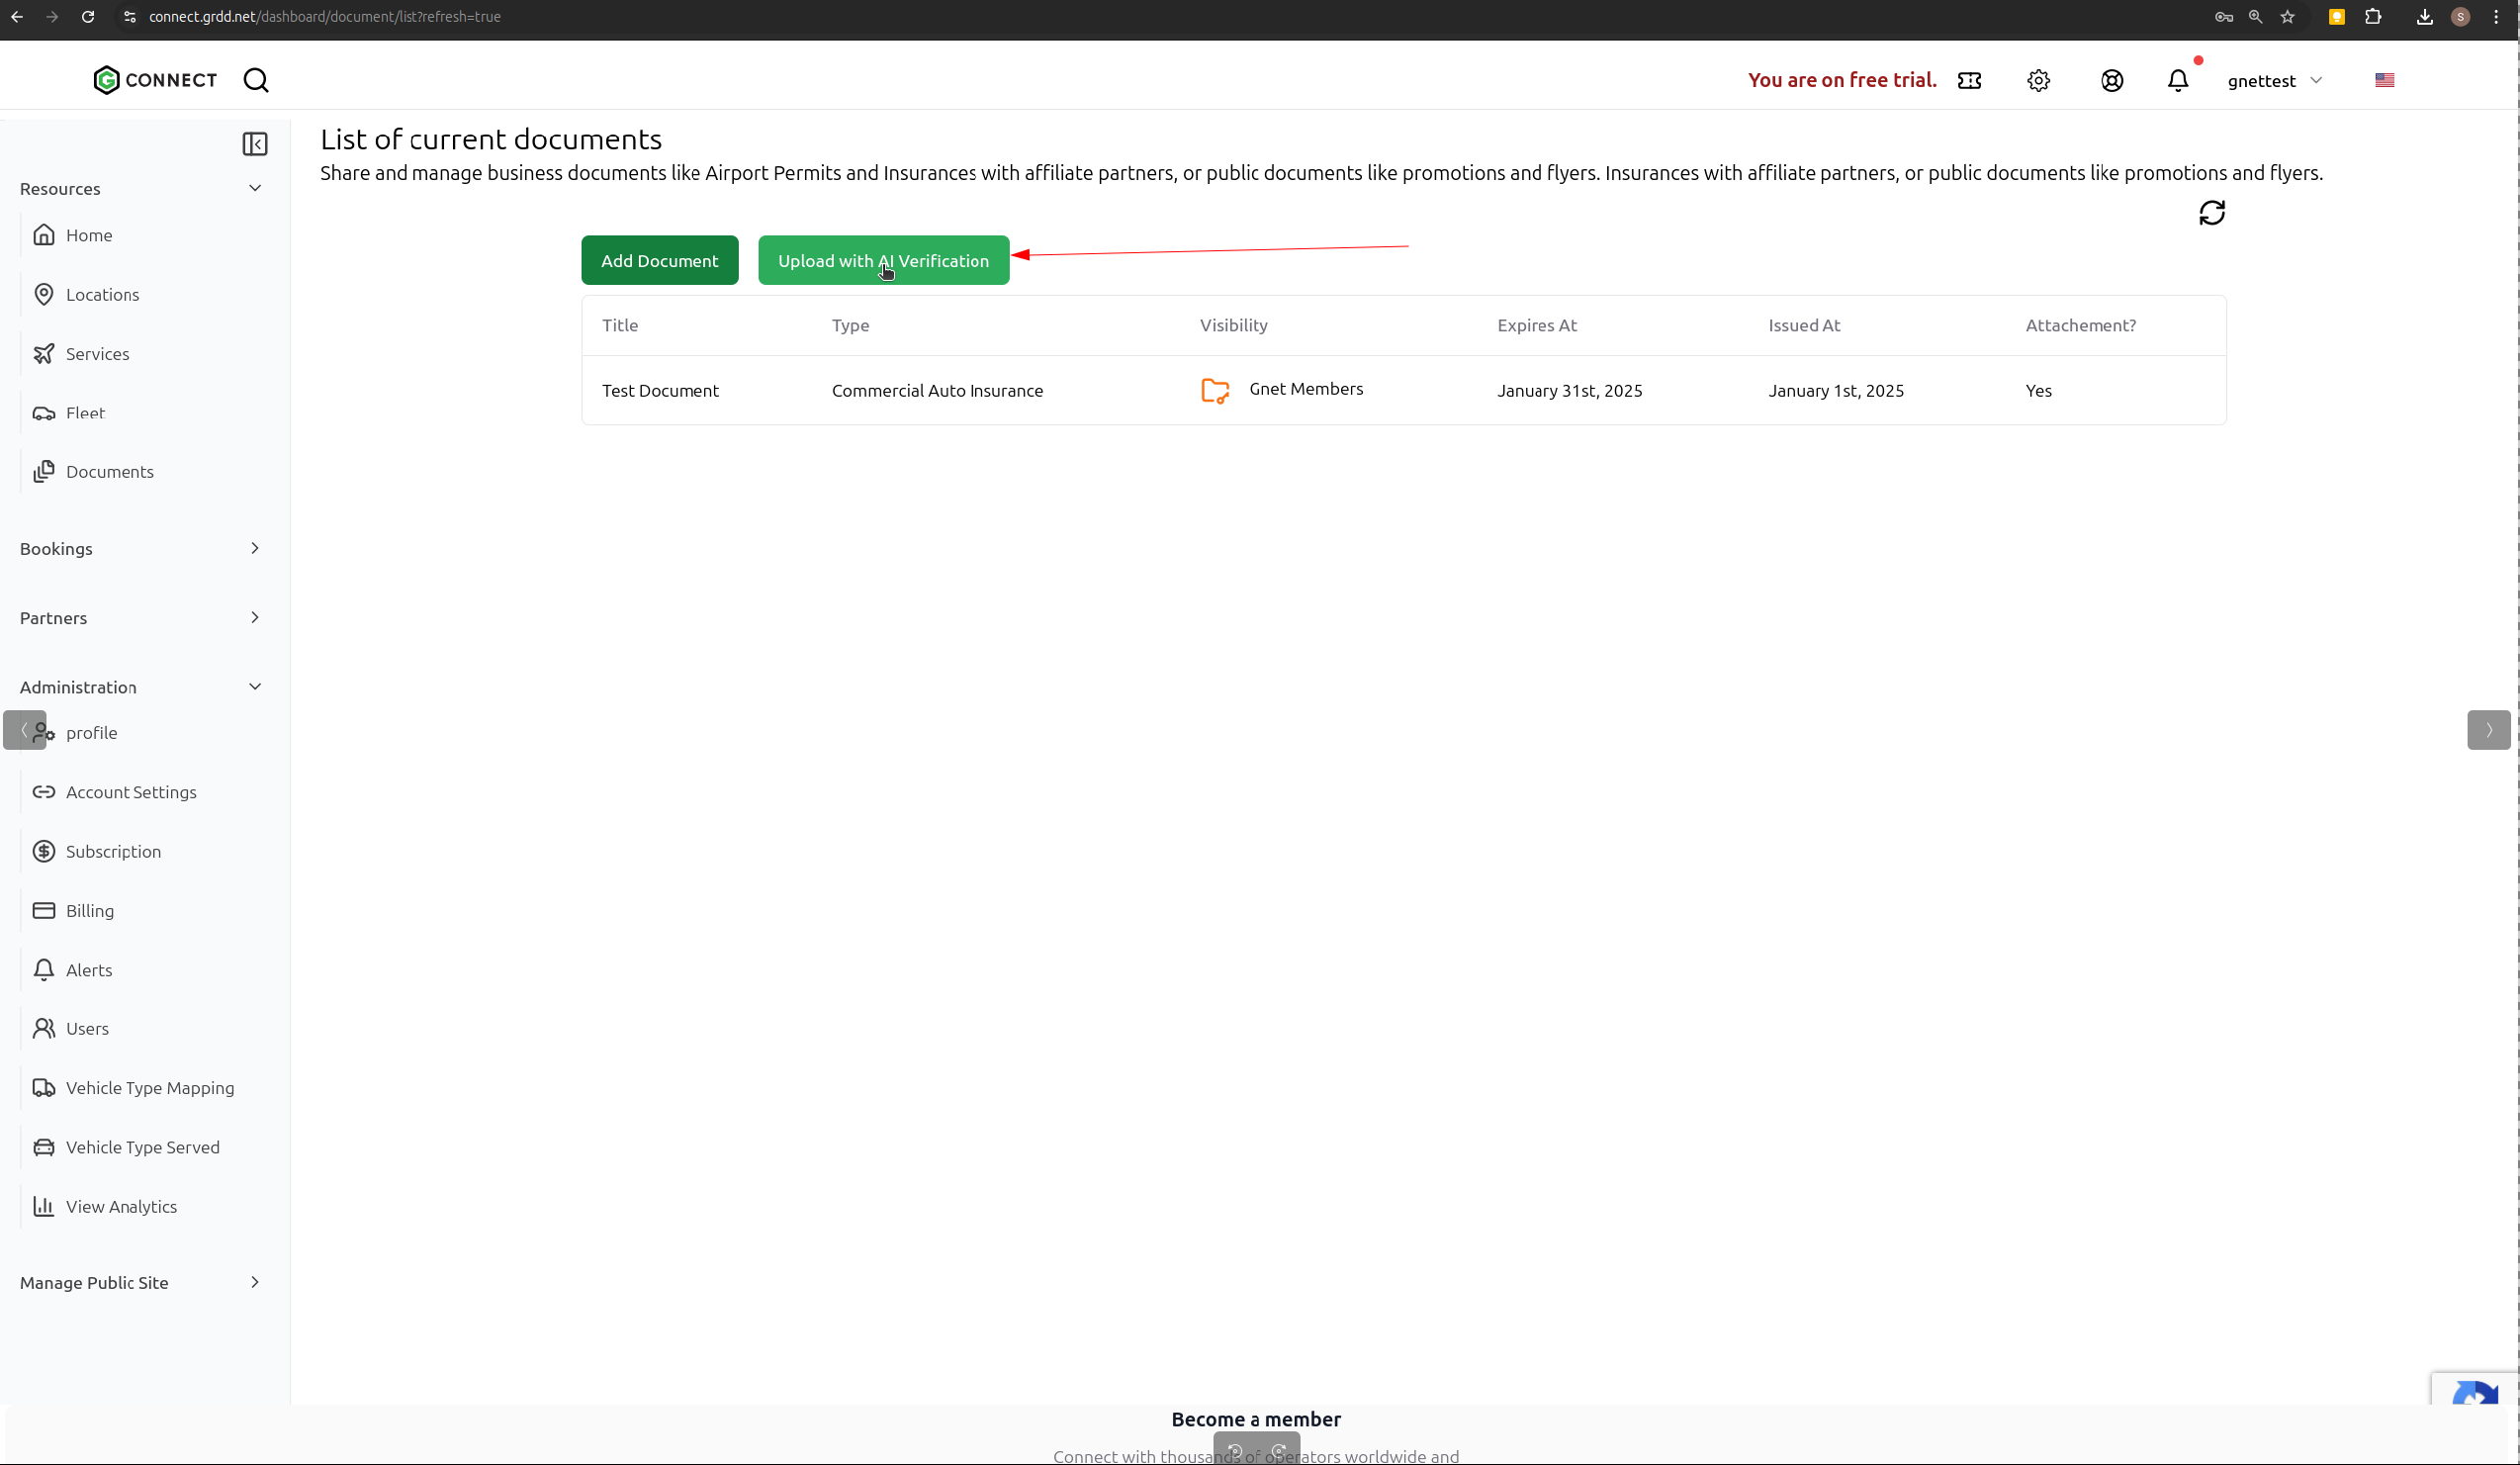Collapse the Resources sidebar section
This screenshot has width=2520, height=1465.
pyautogui.click(x=255, y=188)
